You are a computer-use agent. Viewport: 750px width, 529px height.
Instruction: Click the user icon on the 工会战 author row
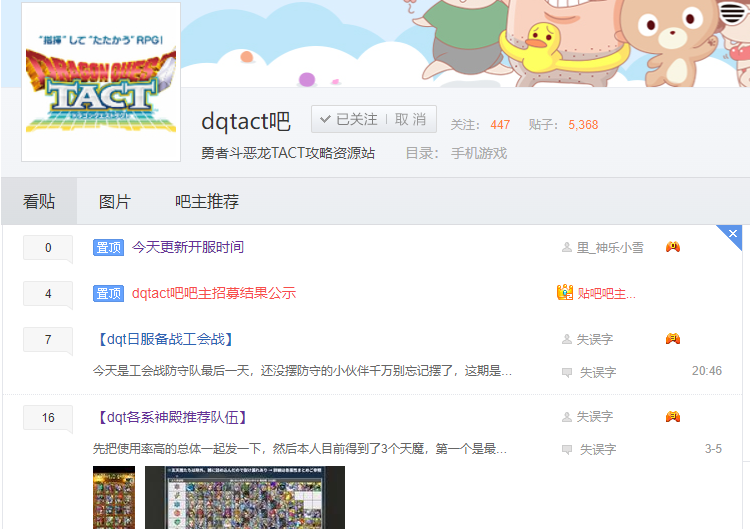(x=567, y=340)
